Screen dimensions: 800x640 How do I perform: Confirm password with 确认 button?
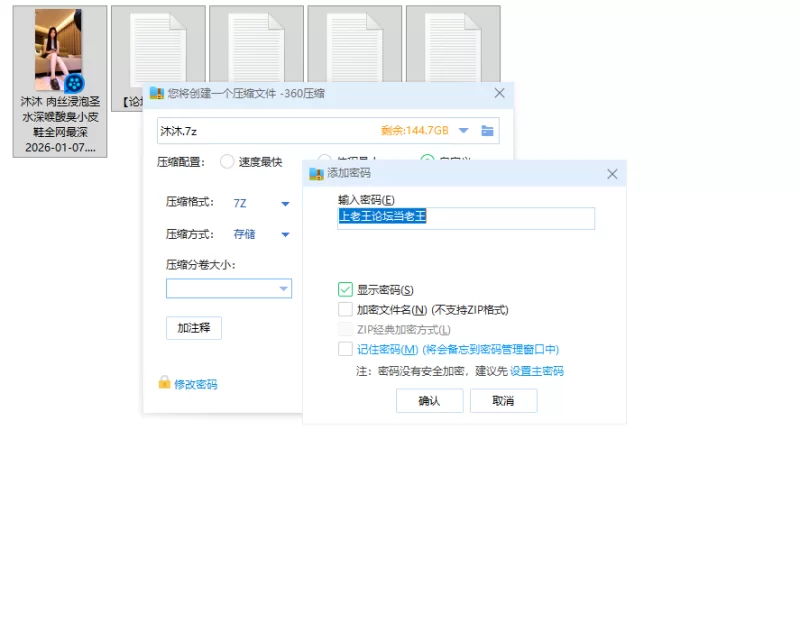(x=430, y=401)
